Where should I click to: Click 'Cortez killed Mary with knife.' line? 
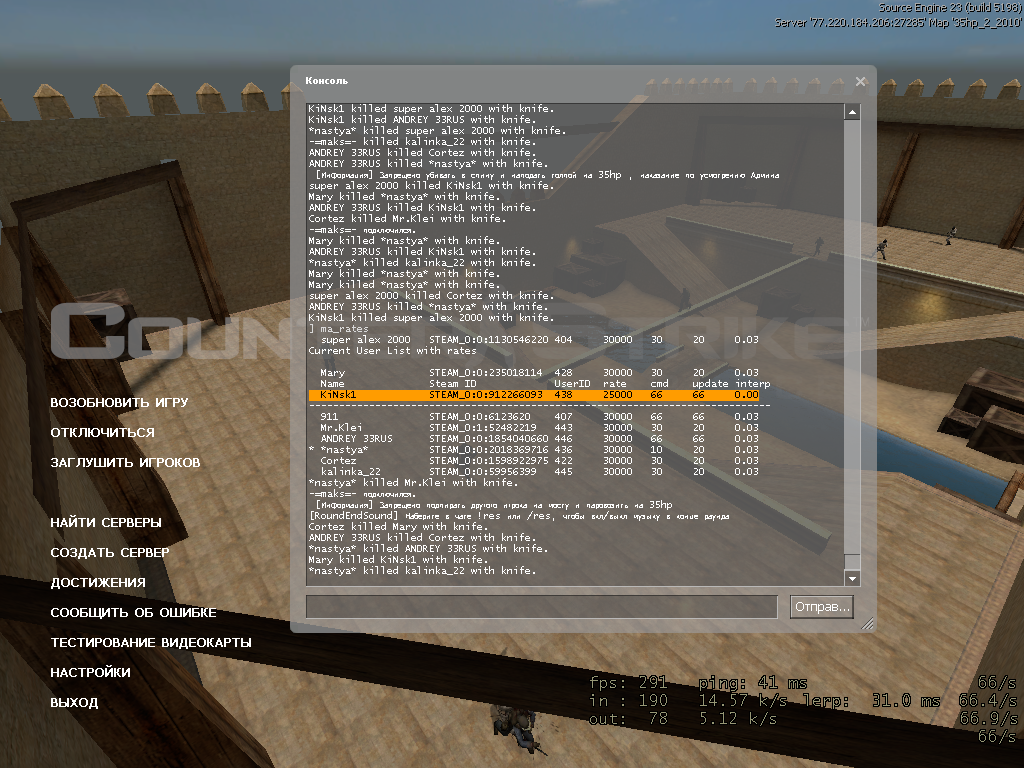398,526
